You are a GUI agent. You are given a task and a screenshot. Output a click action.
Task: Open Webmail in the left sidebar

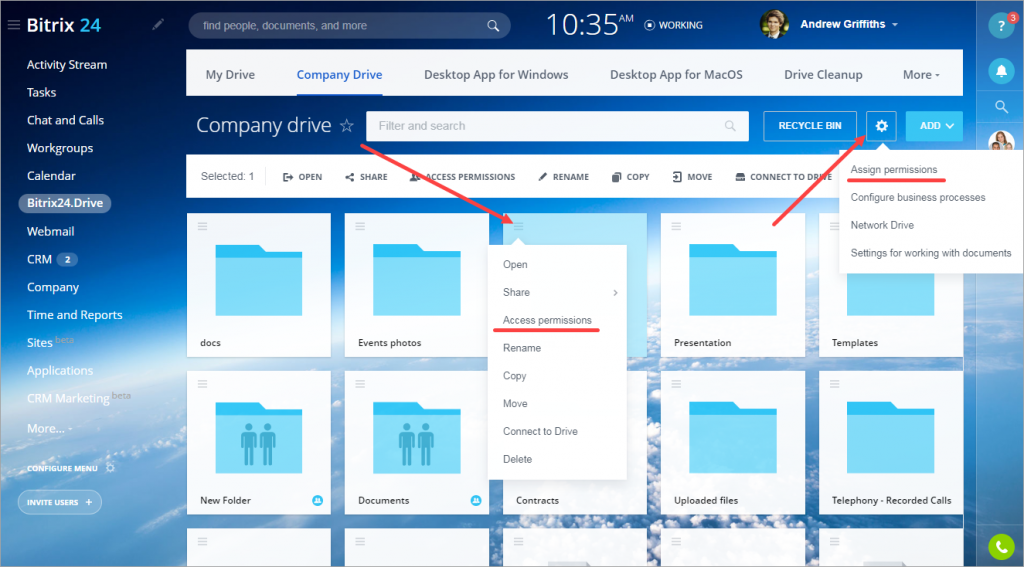click(50, 231)
